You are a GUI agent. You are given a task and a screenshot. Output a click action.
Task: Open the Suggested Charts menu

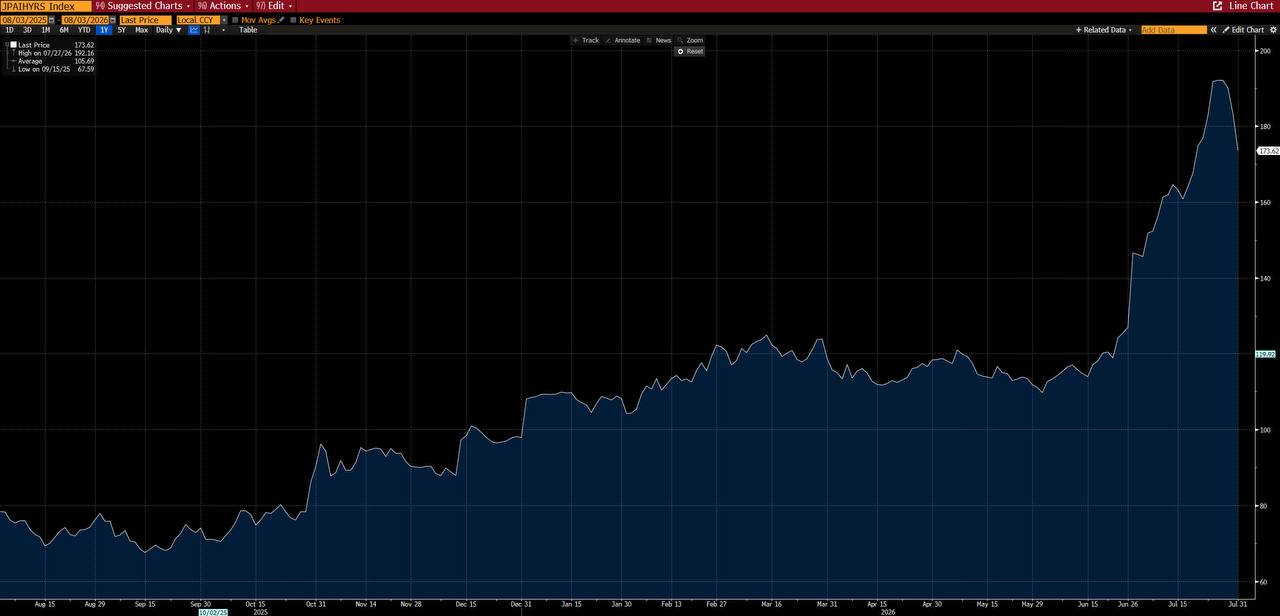pyautogui.click(x=143, y=6)
